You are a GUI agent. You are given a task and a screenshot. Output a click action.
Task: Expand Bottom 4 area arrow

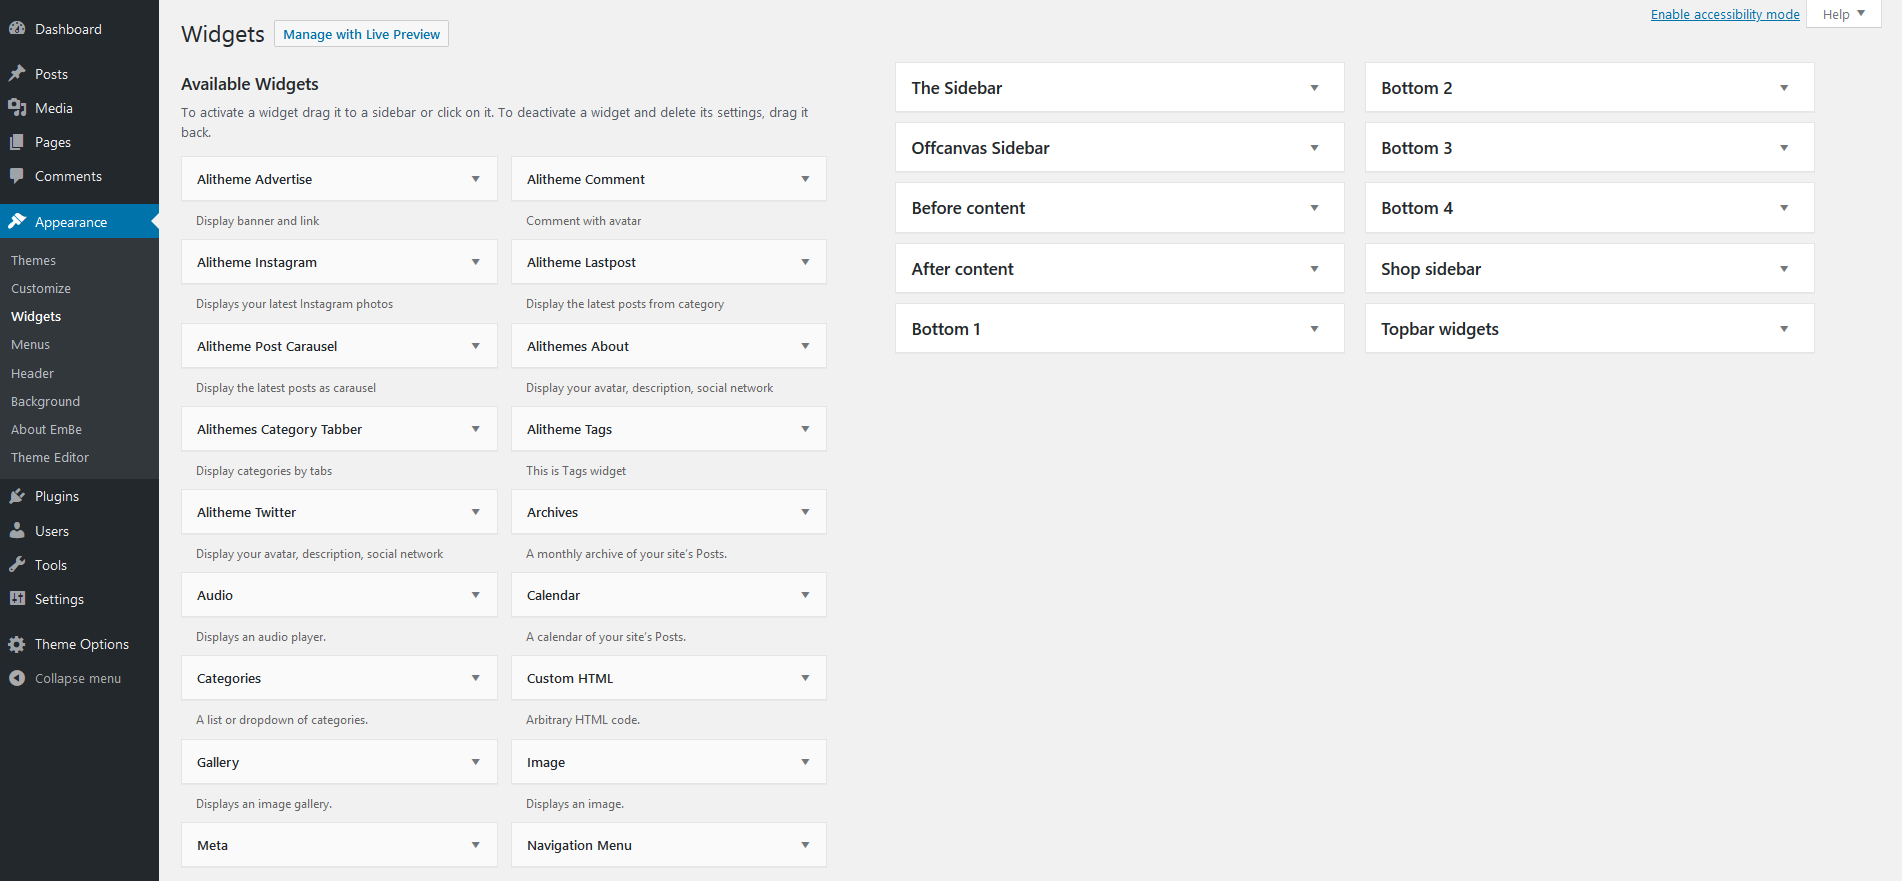tap(1785, 208)
